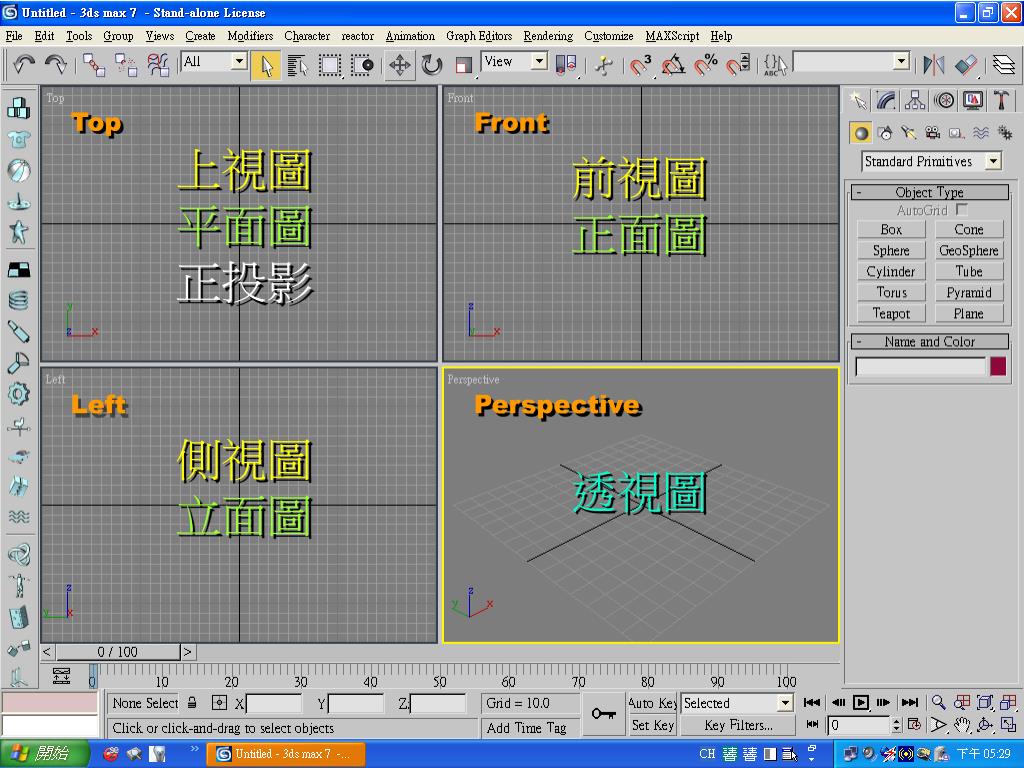Open reference coordinate system View dropdown
Image resolution: width=1024 pixels, height=768 pixels.
(x=539, y=61)
